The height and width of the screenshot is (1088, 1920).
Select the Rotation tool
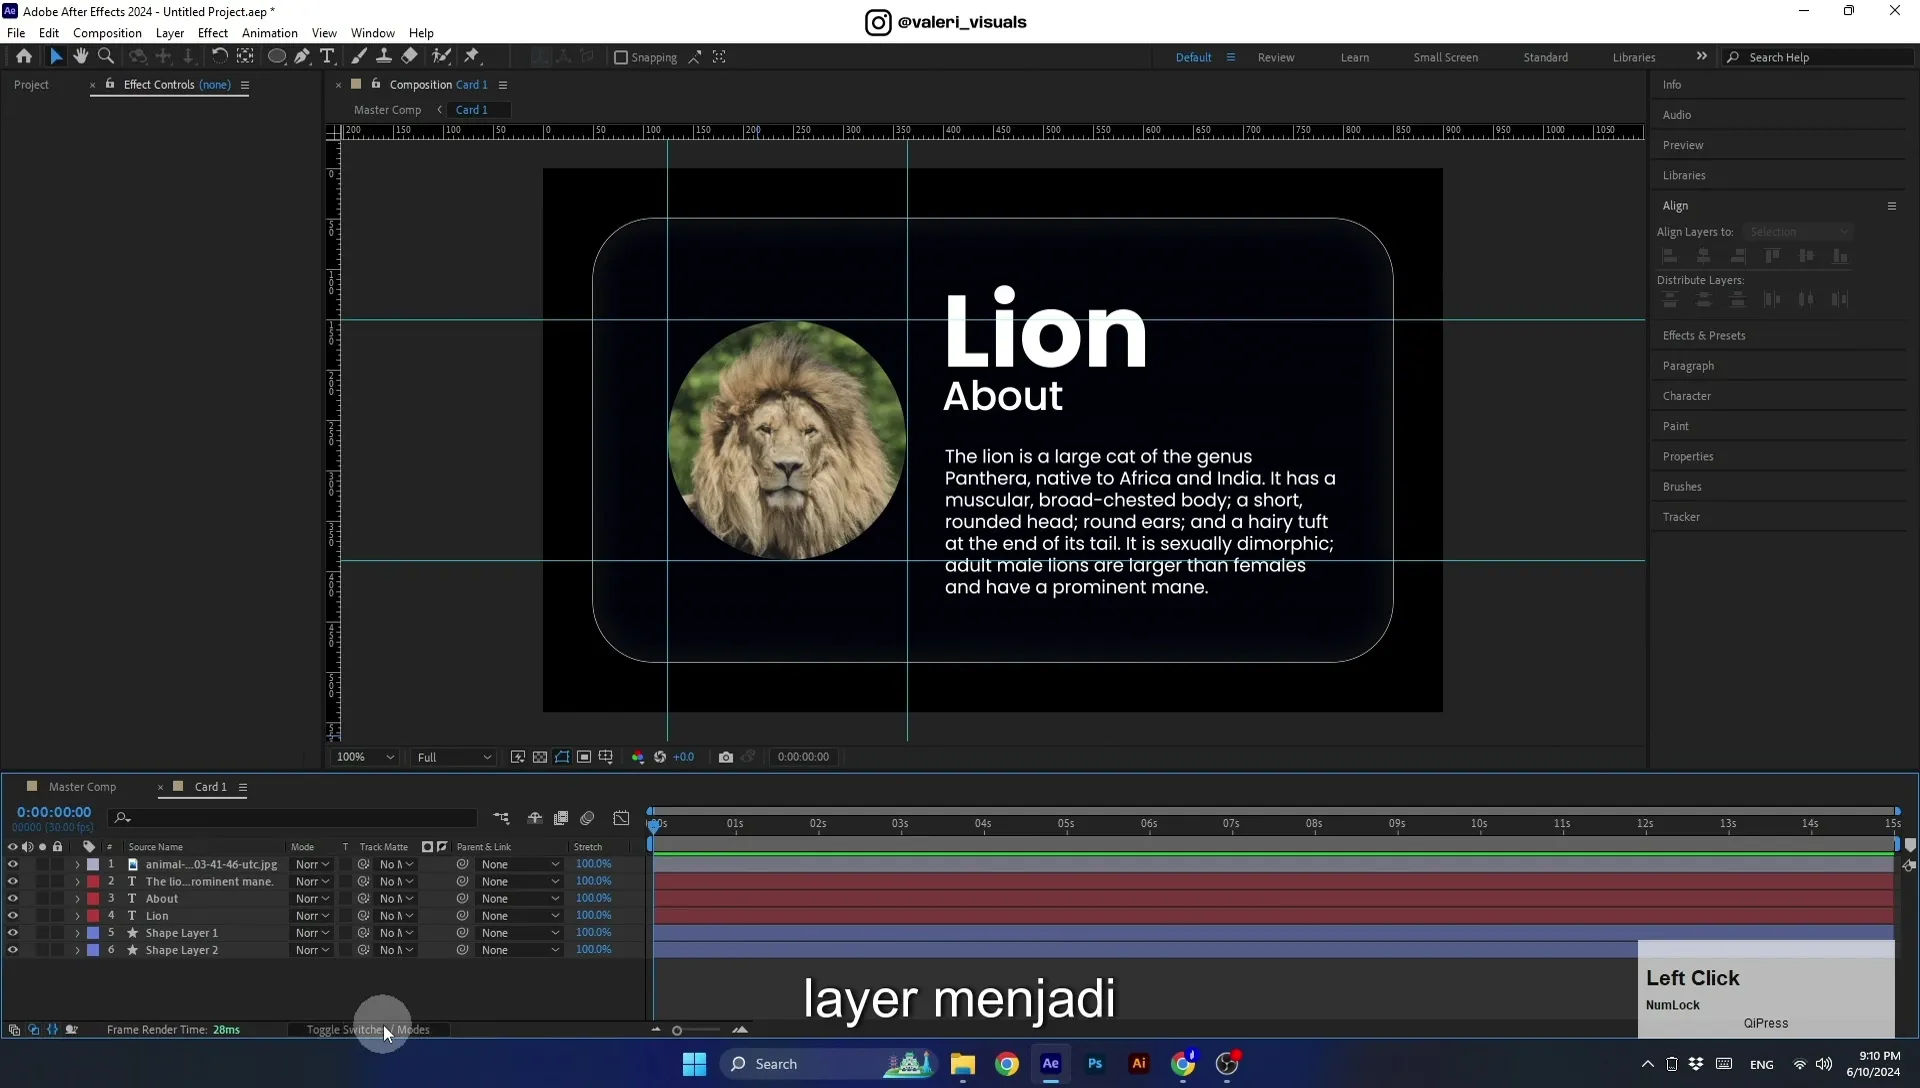(219, 57)
